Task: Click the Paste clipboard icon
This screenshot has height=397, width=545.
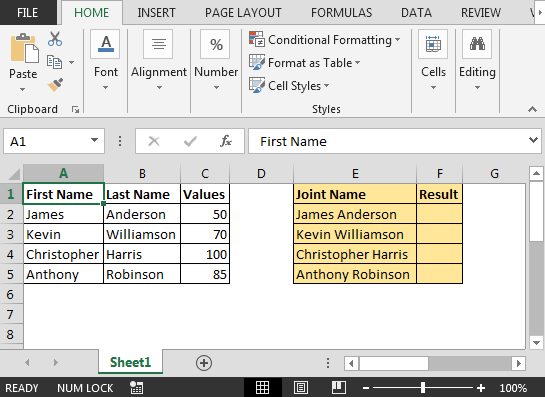Action: tap(23, 49)
